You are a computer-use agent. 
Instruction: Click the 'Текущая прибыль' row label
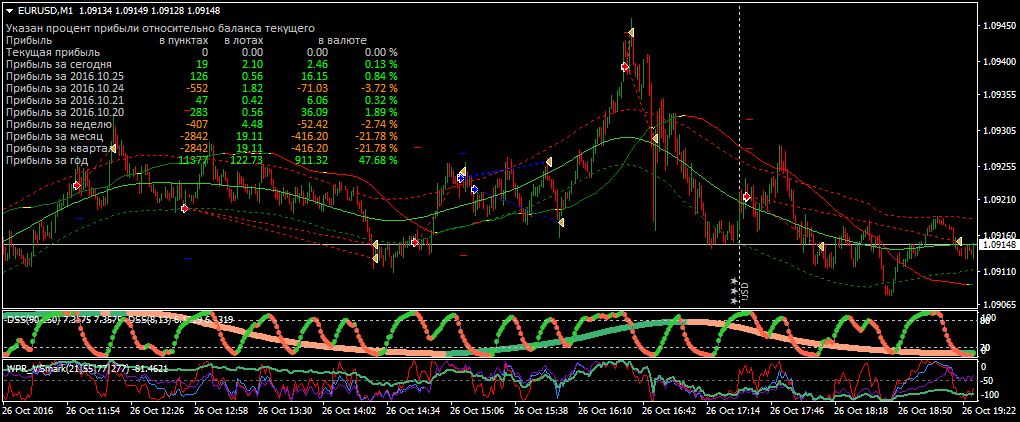coord(53,53)
